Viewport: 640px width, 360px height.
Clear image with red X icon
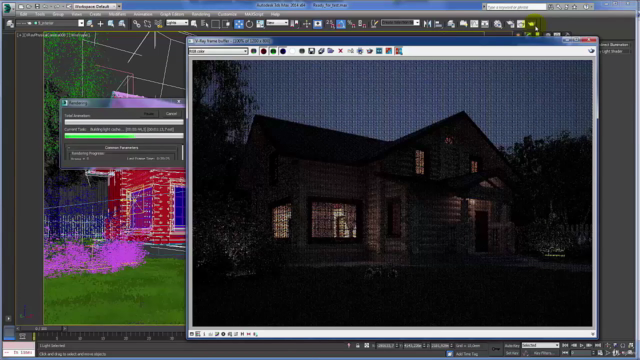click(x=340, y=51)
